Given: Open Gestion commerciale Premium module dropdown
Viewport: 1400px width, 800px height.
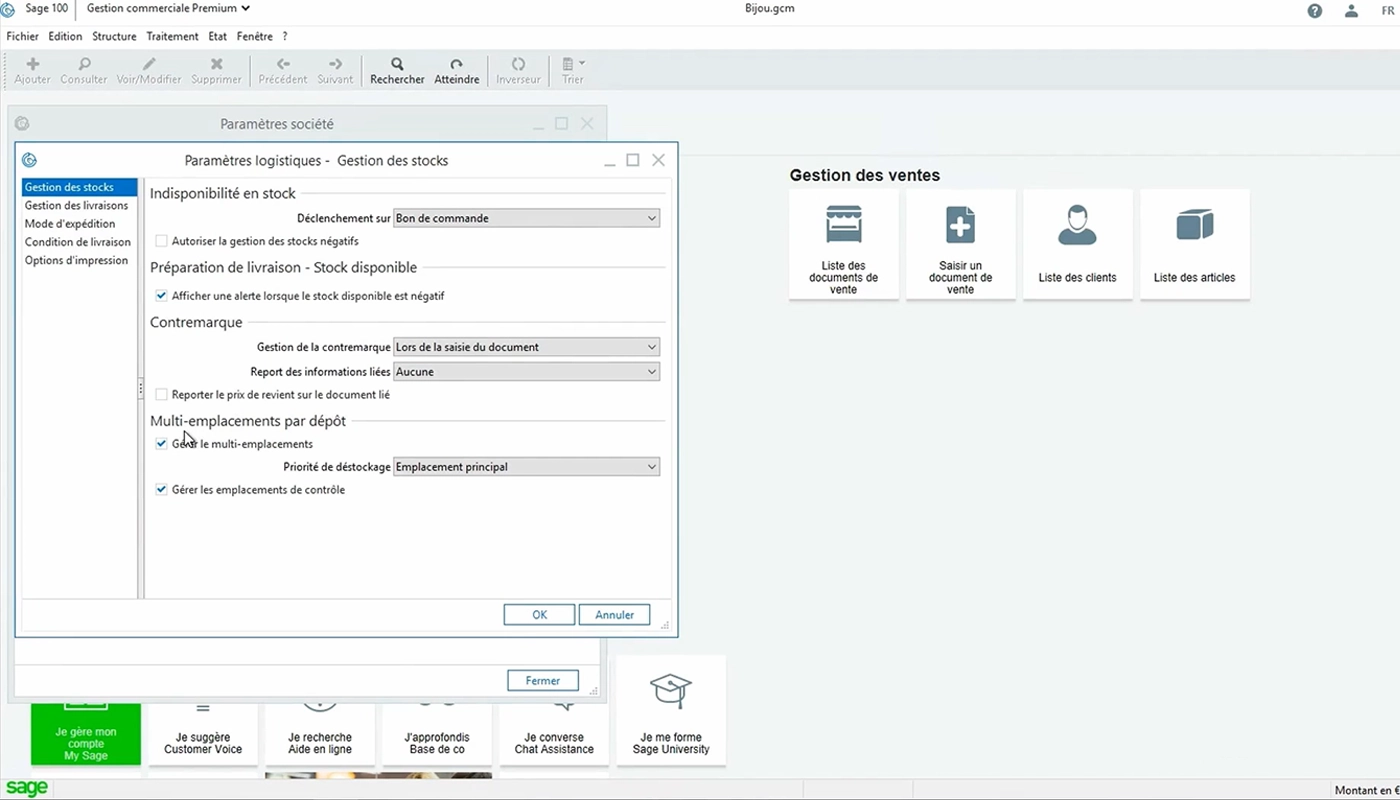Looking at the screenshot, I should pyautogui.click(x=168, y=8).
